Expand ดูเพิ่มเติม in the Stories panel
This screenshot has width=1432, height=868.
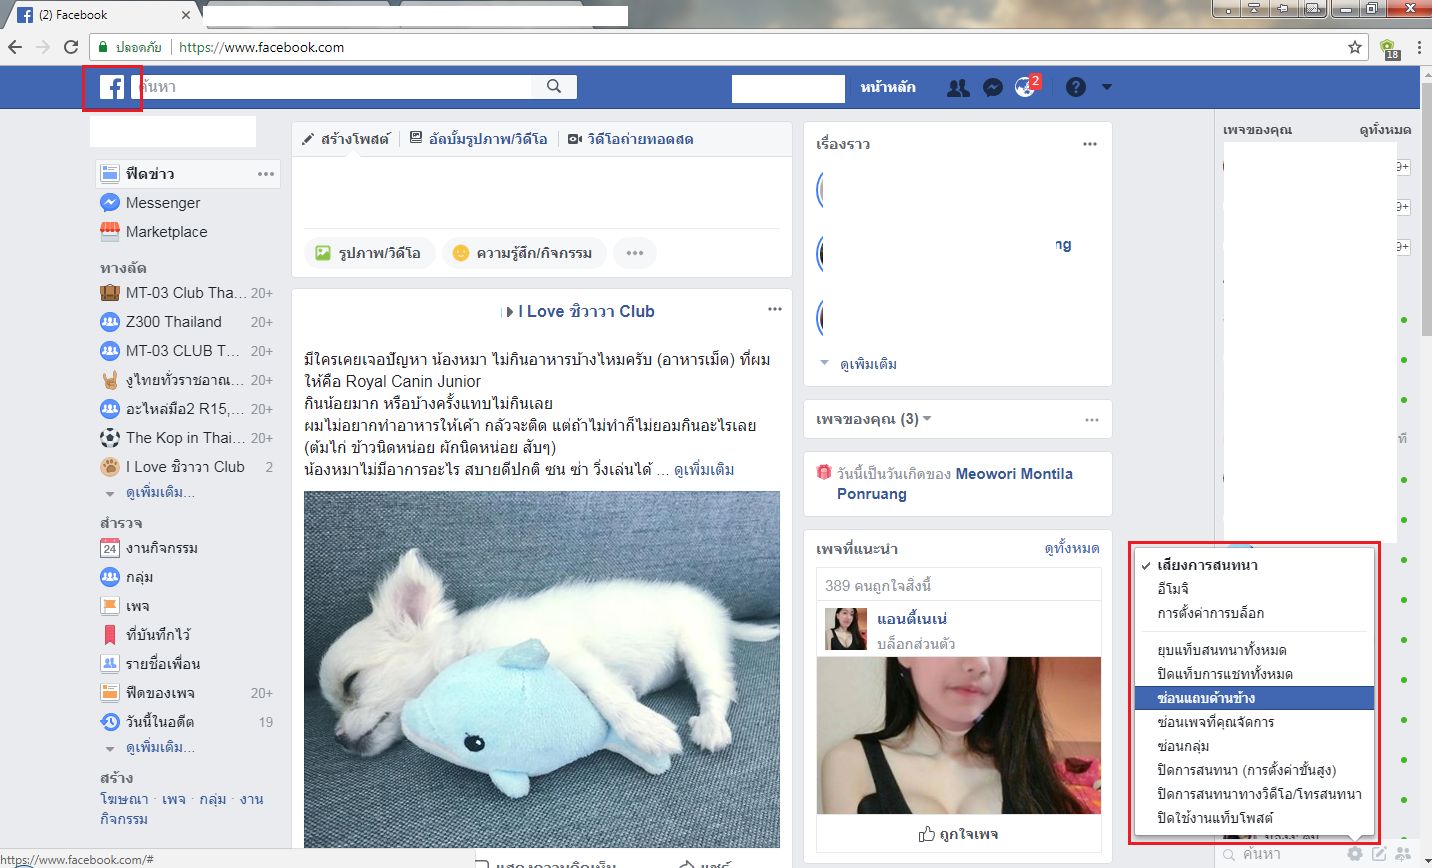(868, 364)
